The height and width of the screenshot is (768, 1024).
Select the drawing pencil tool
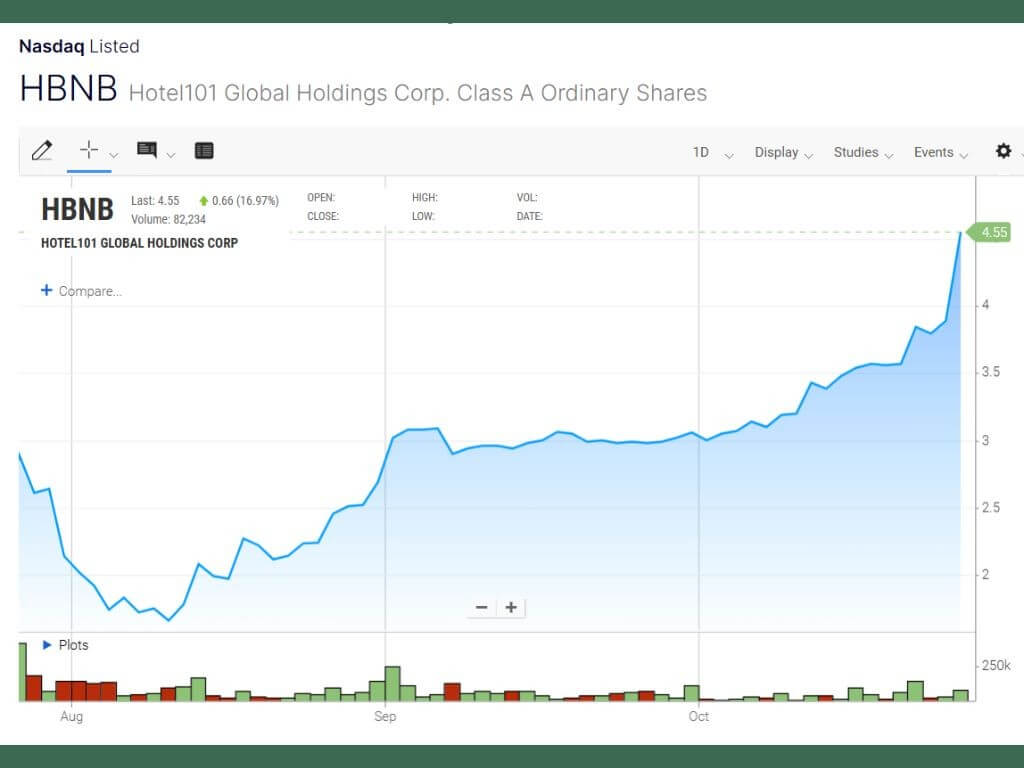(x=43, y=150)
